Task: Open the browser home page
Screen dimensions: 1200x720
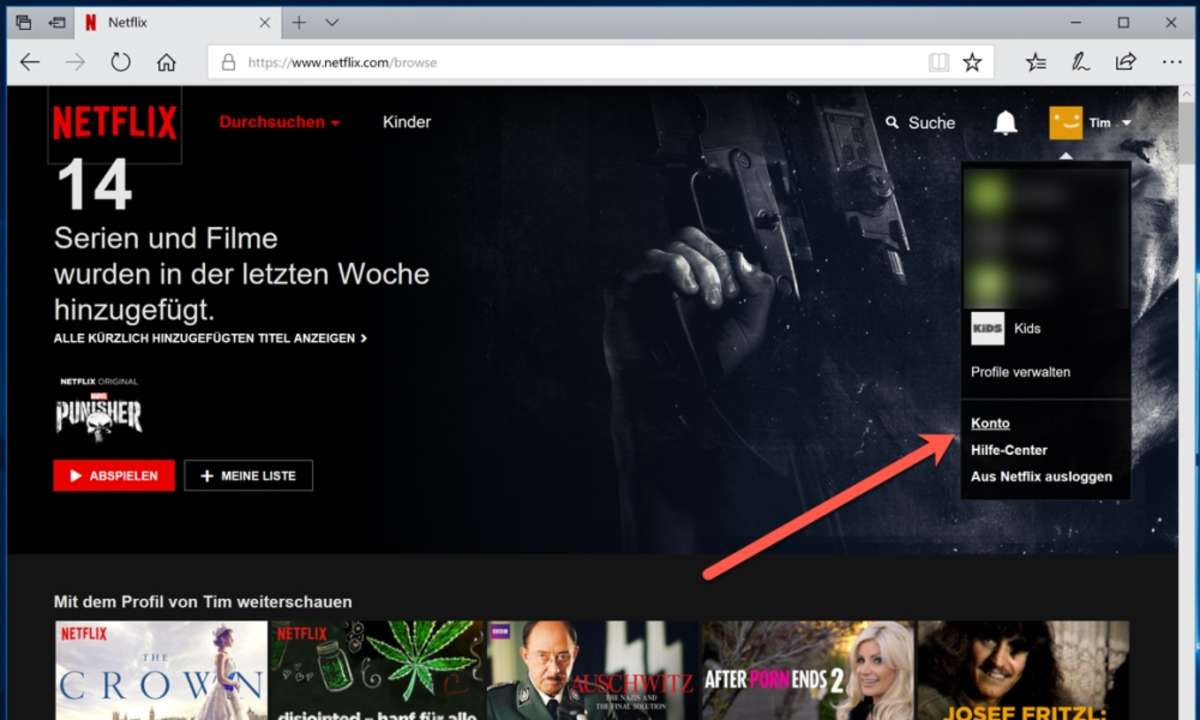Action: [166, 62]
